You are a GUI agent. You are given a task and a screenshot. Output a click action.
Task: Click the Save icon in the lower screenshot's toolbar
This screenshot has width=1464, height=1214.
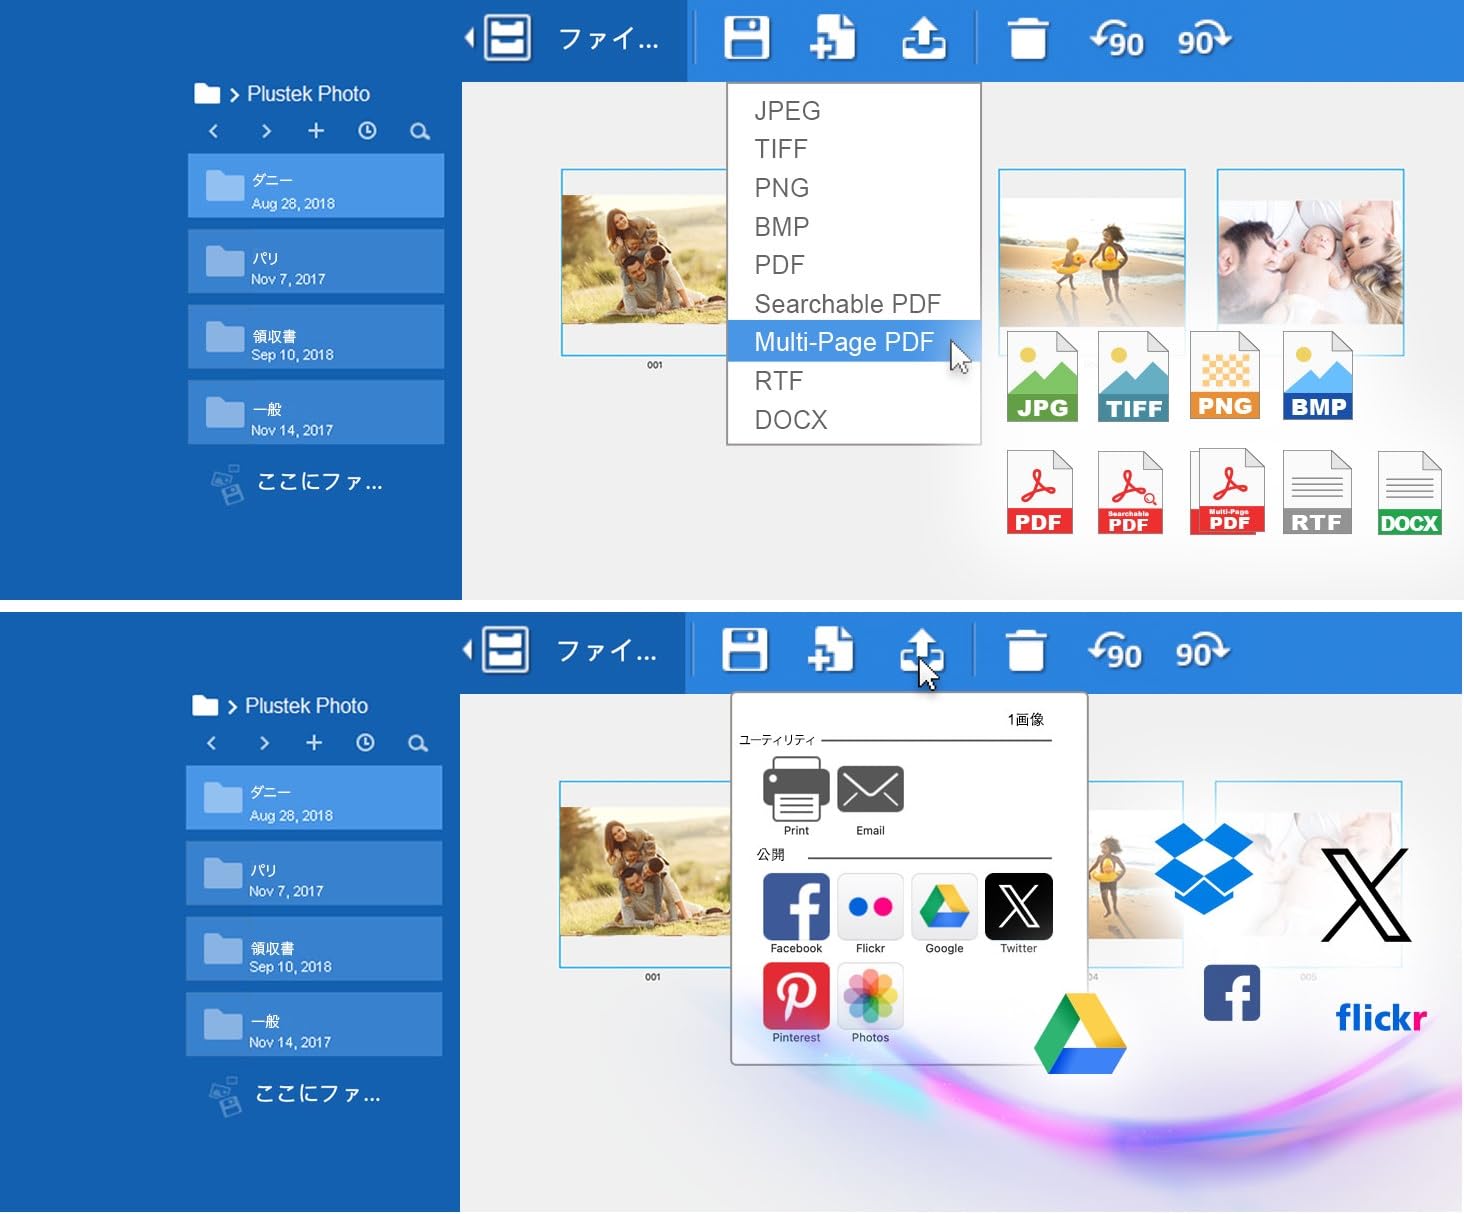745,650
